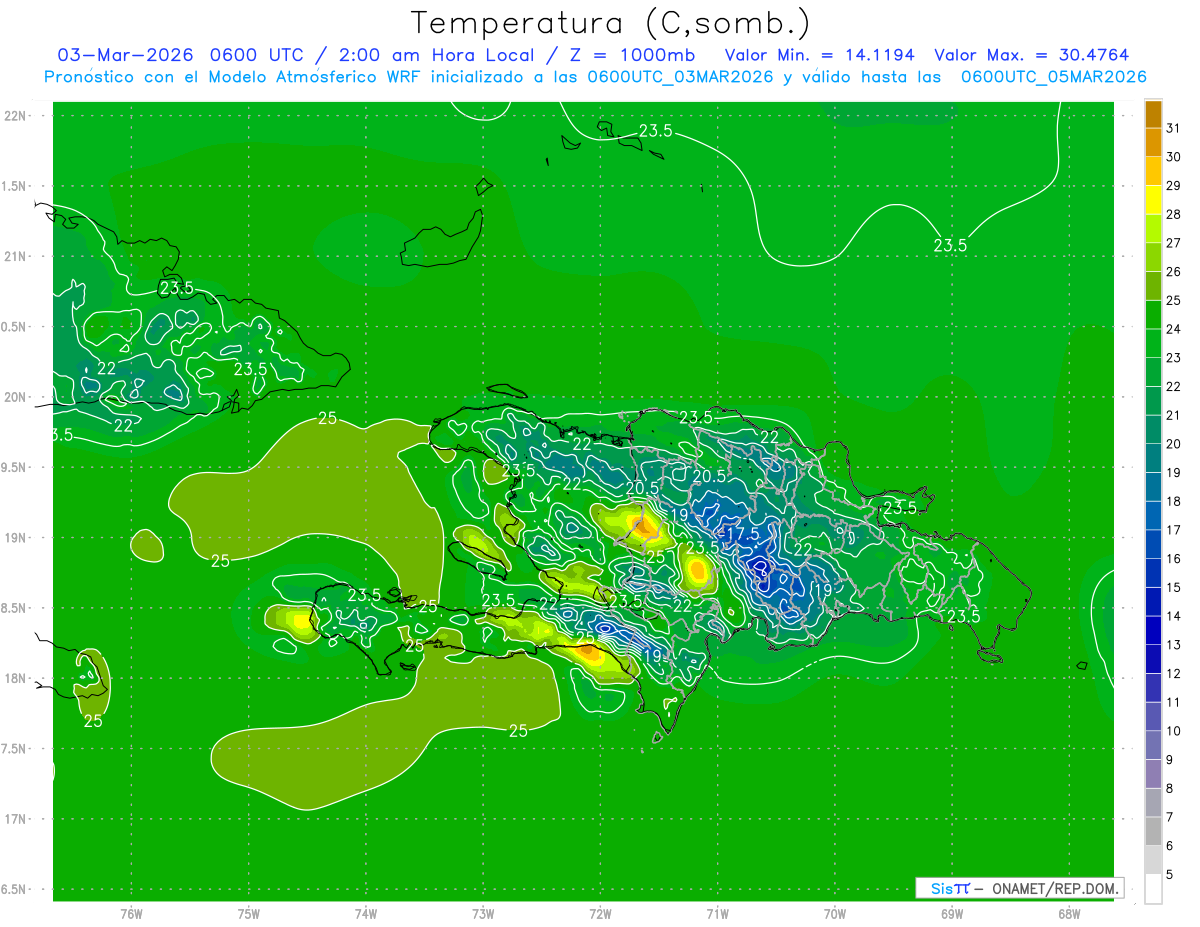The image size is (1200, 927).
Task: Click the "17.5" contour label on map
Action: (743, 535)
